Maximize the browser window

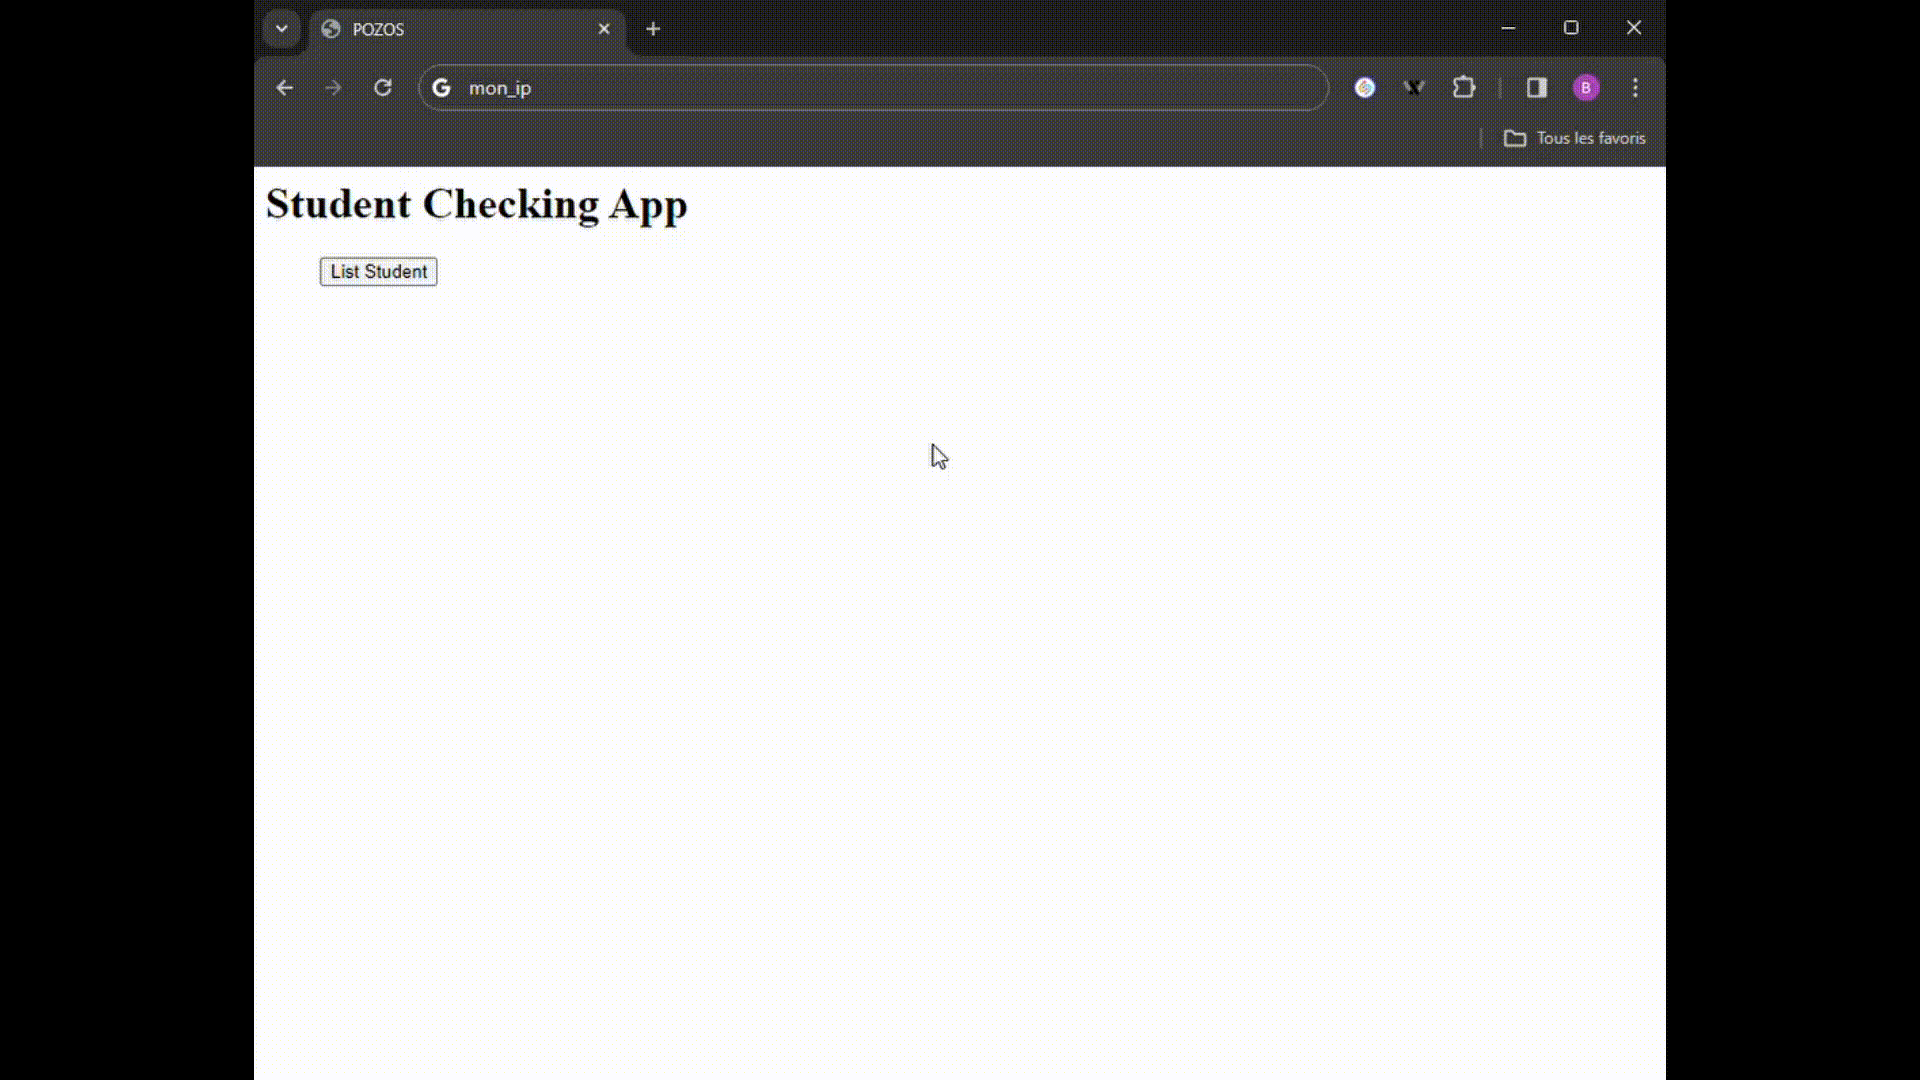(x=1571, y=28)
